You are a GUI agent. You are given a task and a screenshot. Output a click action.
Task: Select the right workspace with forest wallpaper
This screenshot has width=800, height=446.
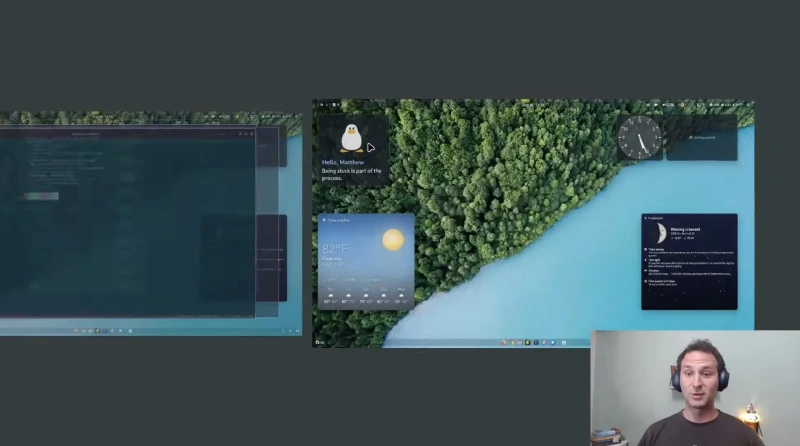533,224
